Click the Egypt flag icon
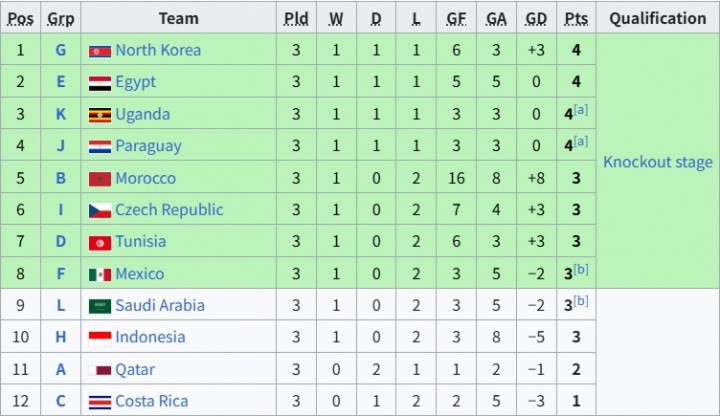The image size is (720, 416). coord(99,82)
